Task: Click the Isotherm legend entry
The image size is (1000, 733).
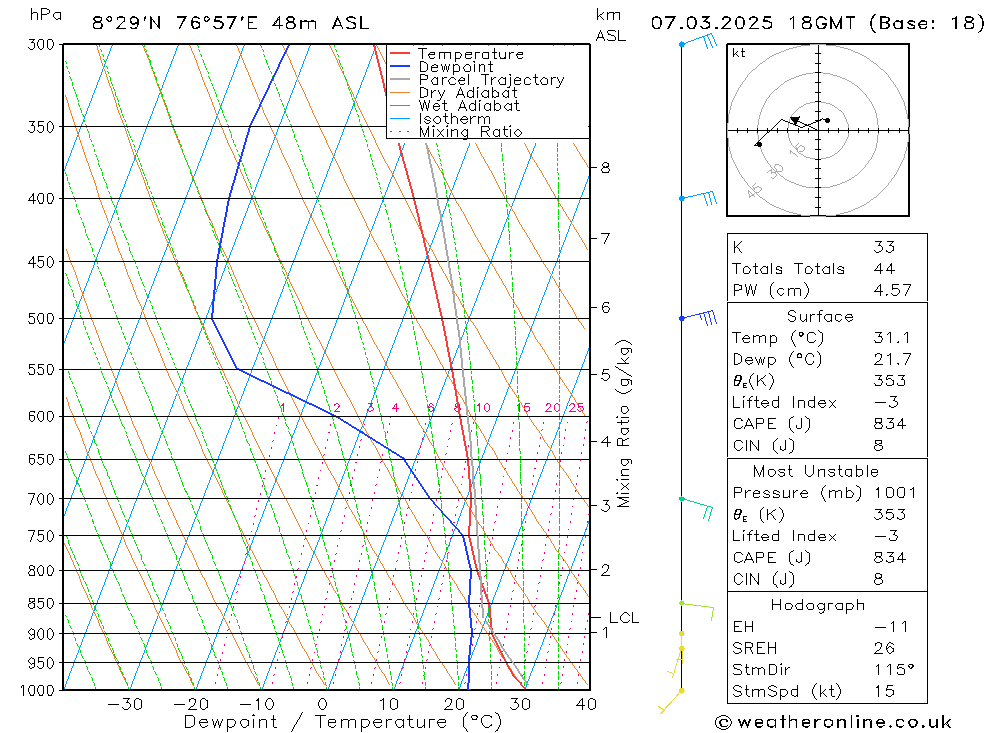Action: click(440, 119)
